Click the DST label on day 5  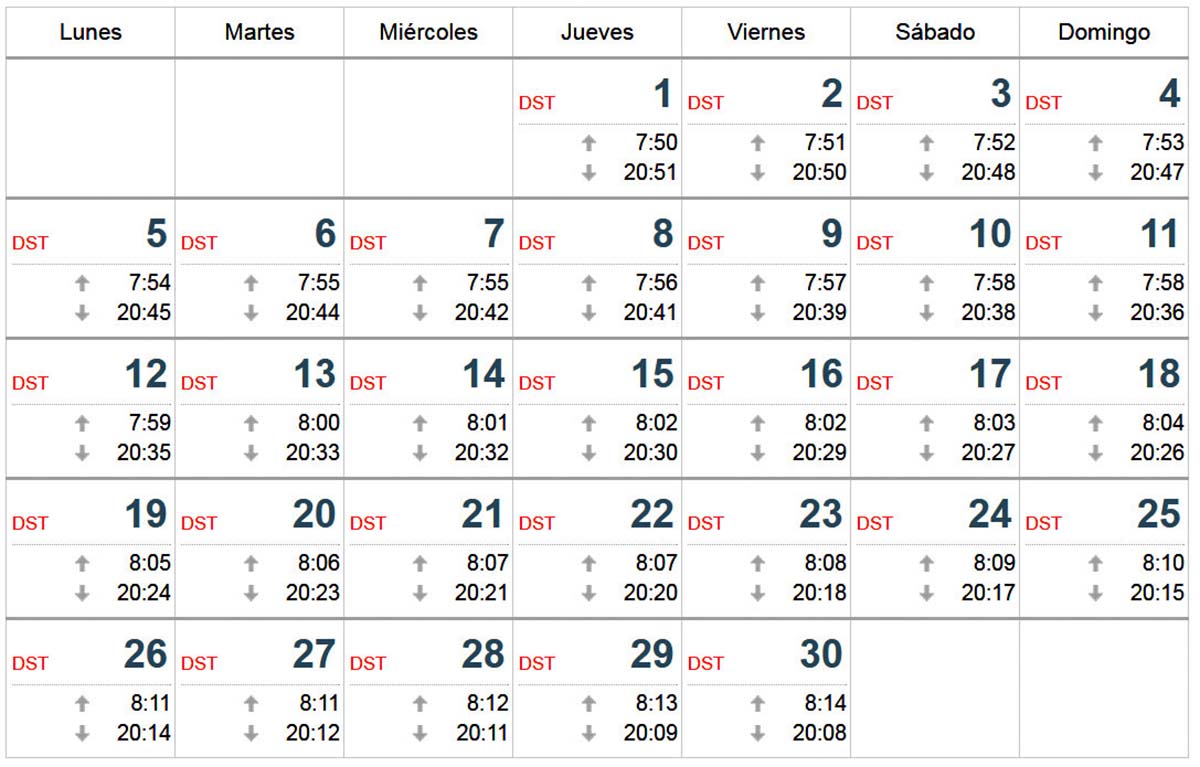[x=30, y=243]
